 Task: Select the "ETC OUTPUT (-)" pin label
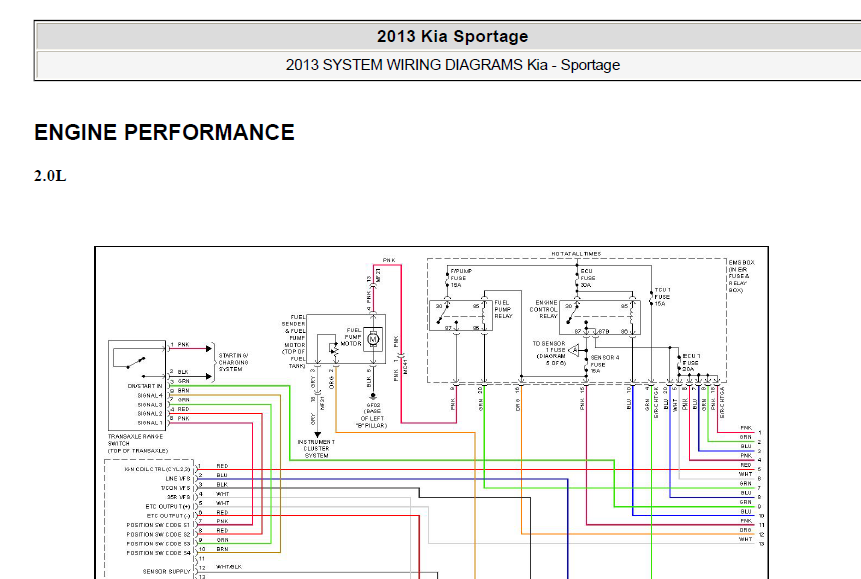168,516
